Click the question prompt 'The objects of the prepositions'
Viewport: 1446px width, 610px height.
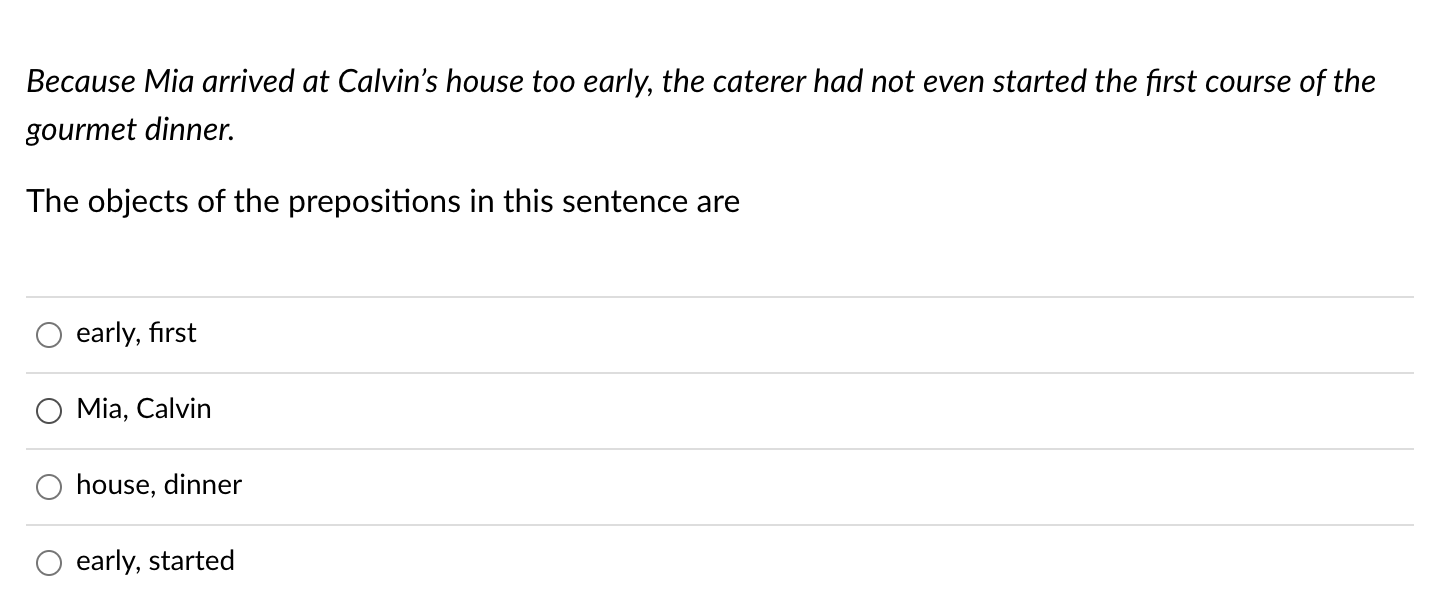tap(383, 202)
